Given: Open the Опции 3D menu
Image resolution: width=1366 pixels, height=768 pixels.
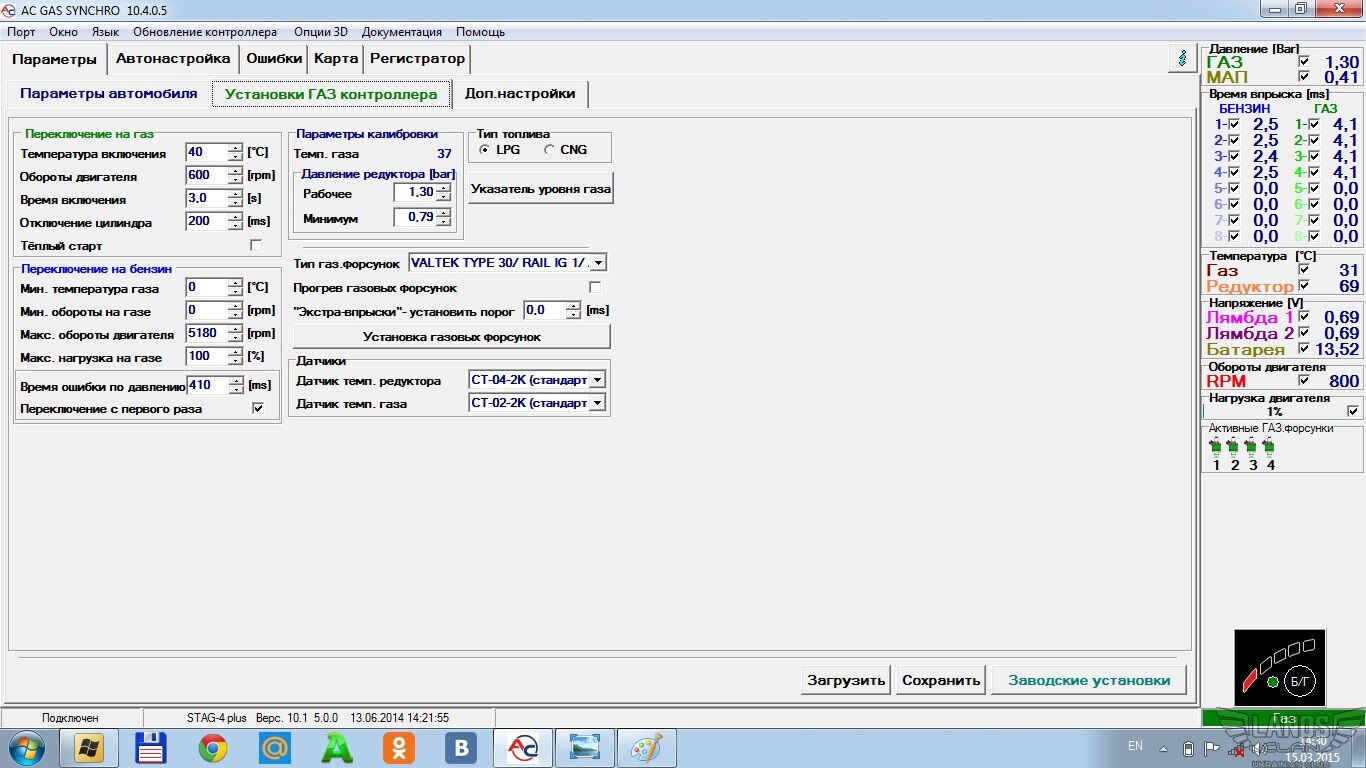Looking at the screenshot, I should 320,32.
